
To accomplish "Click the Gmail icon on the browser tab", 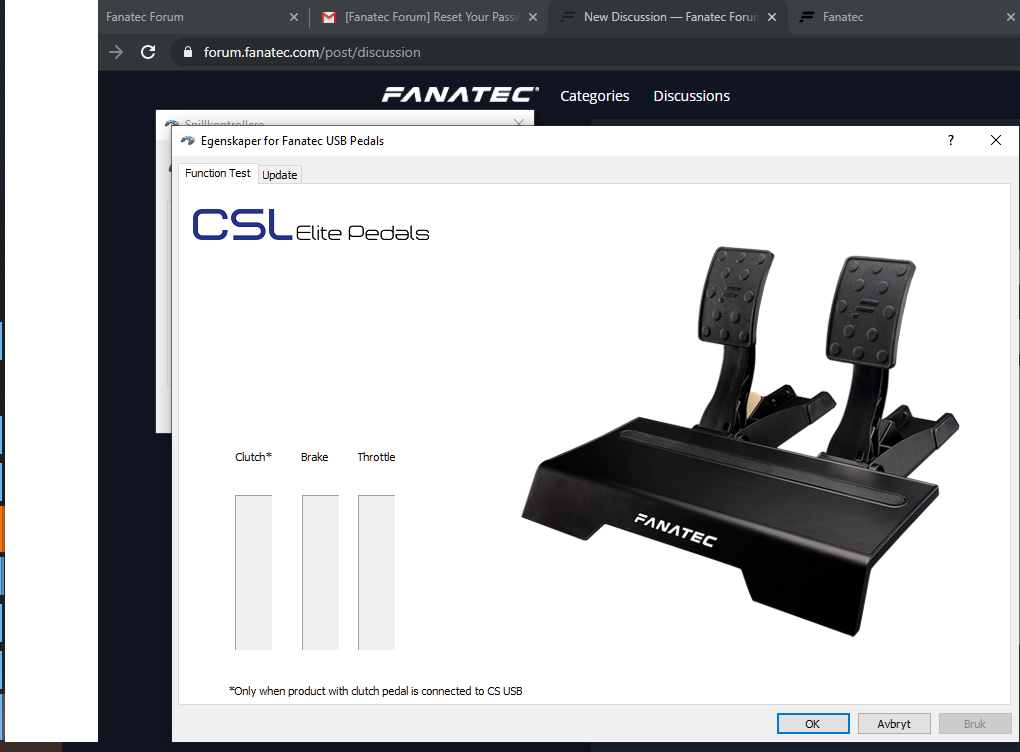I will [329, 18].
